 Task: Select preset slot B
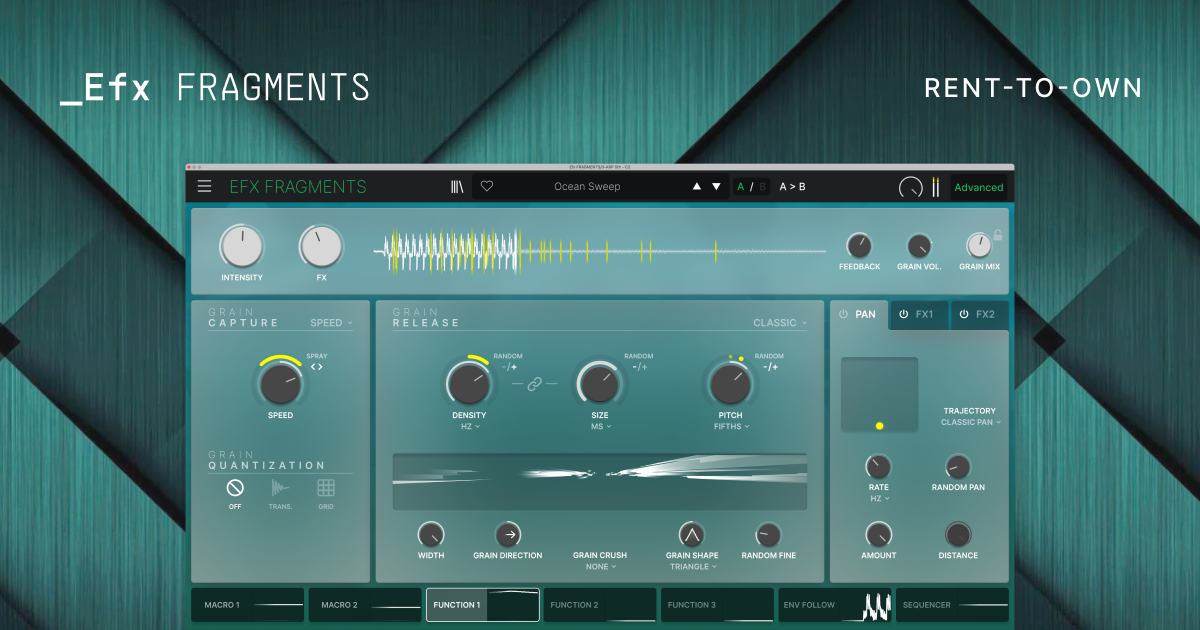762,187
